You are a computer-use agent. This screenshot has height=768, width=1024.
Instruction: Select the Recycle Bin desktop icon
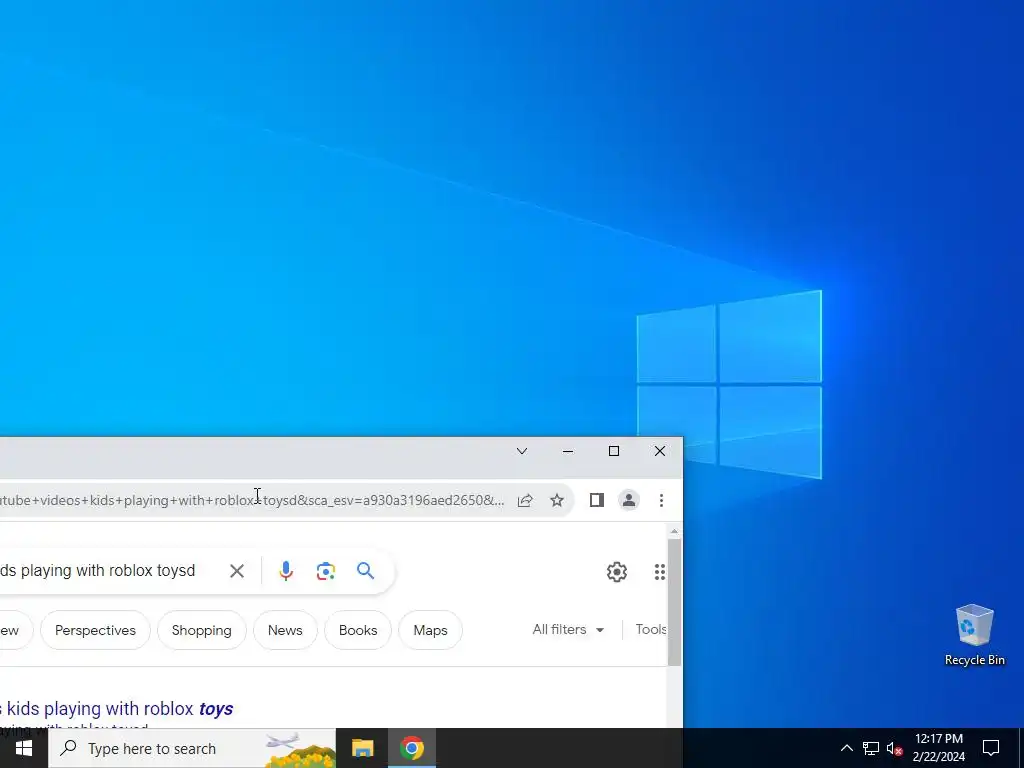click(x=974, y=635)
